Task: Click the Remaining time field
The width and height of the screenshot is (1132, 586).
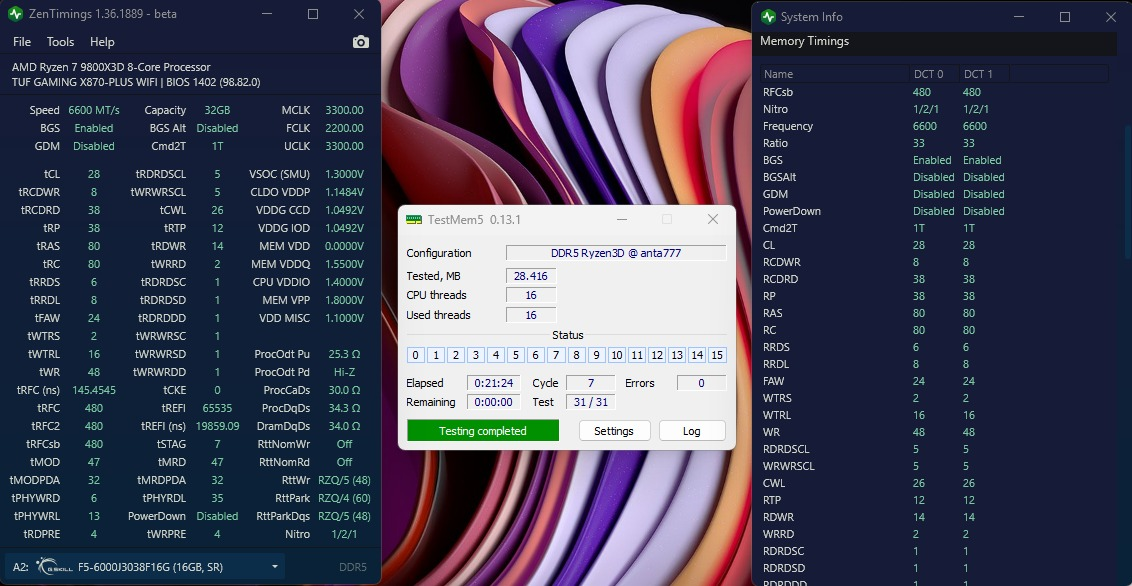Action: point(494,403)
